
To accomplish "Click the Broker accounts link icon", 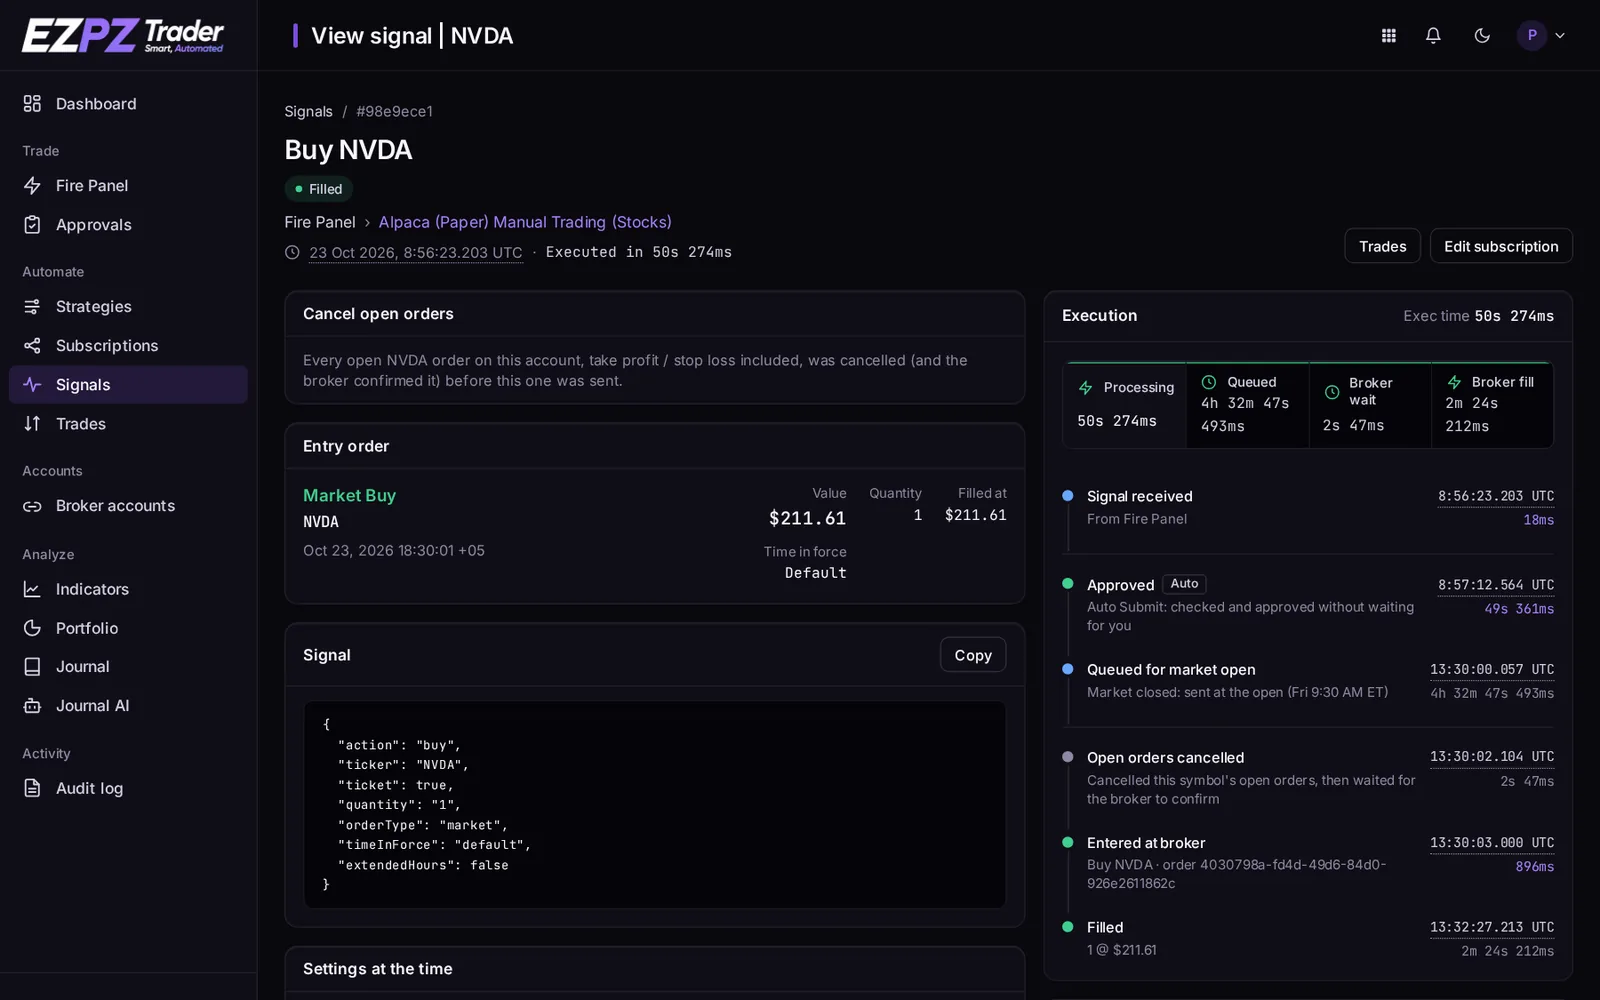I will [x=32, y=506].
